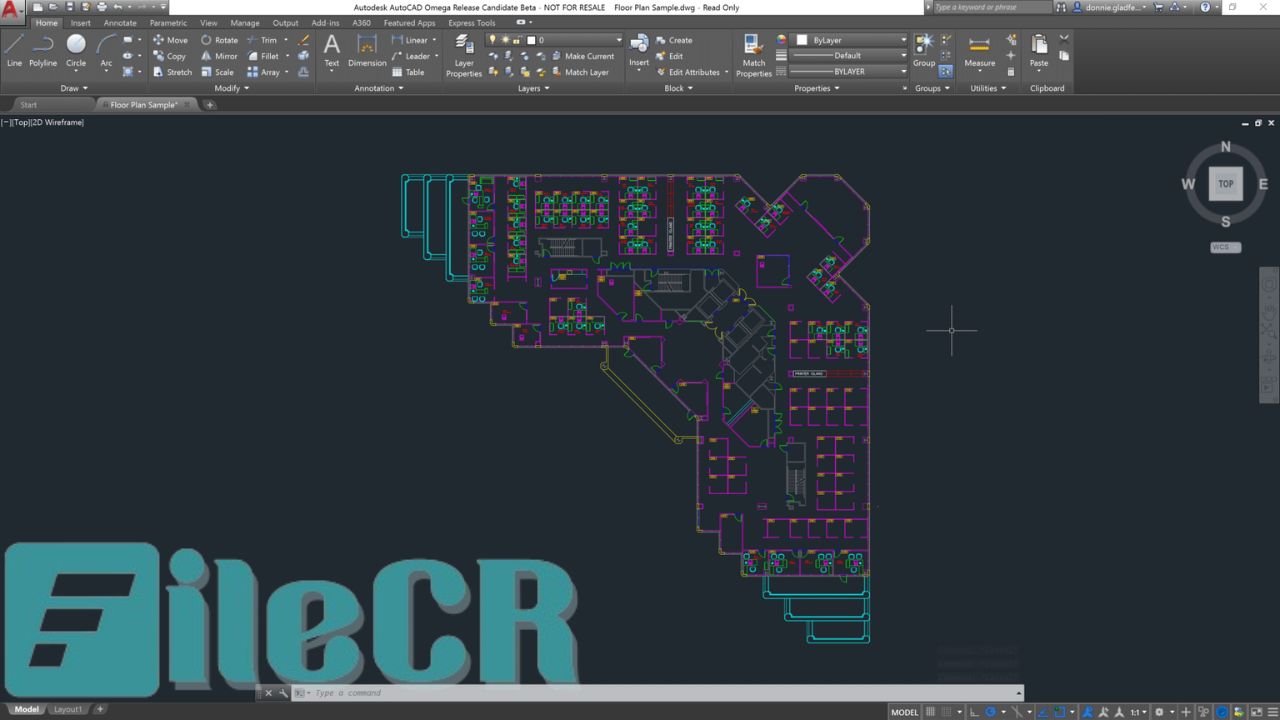Toggle ortho mode in status bar

point(973,712)
